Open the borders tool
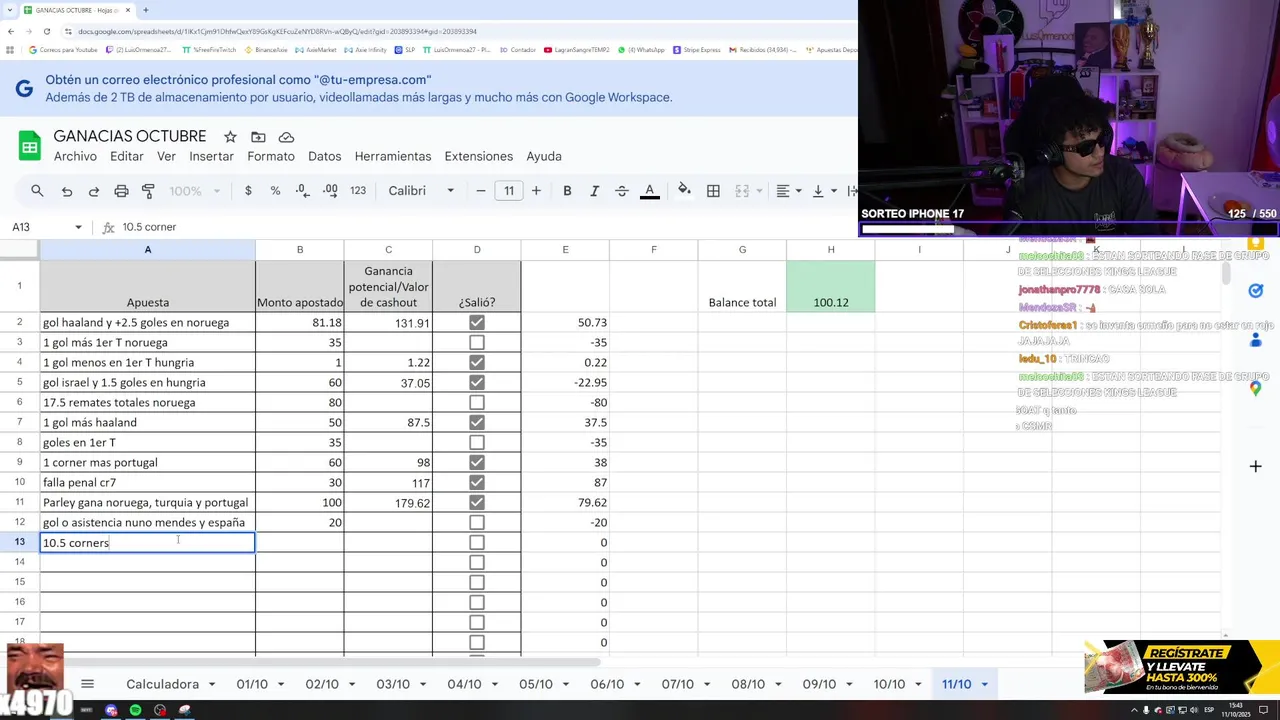The image size is (1280, 720). pos(713,191)
